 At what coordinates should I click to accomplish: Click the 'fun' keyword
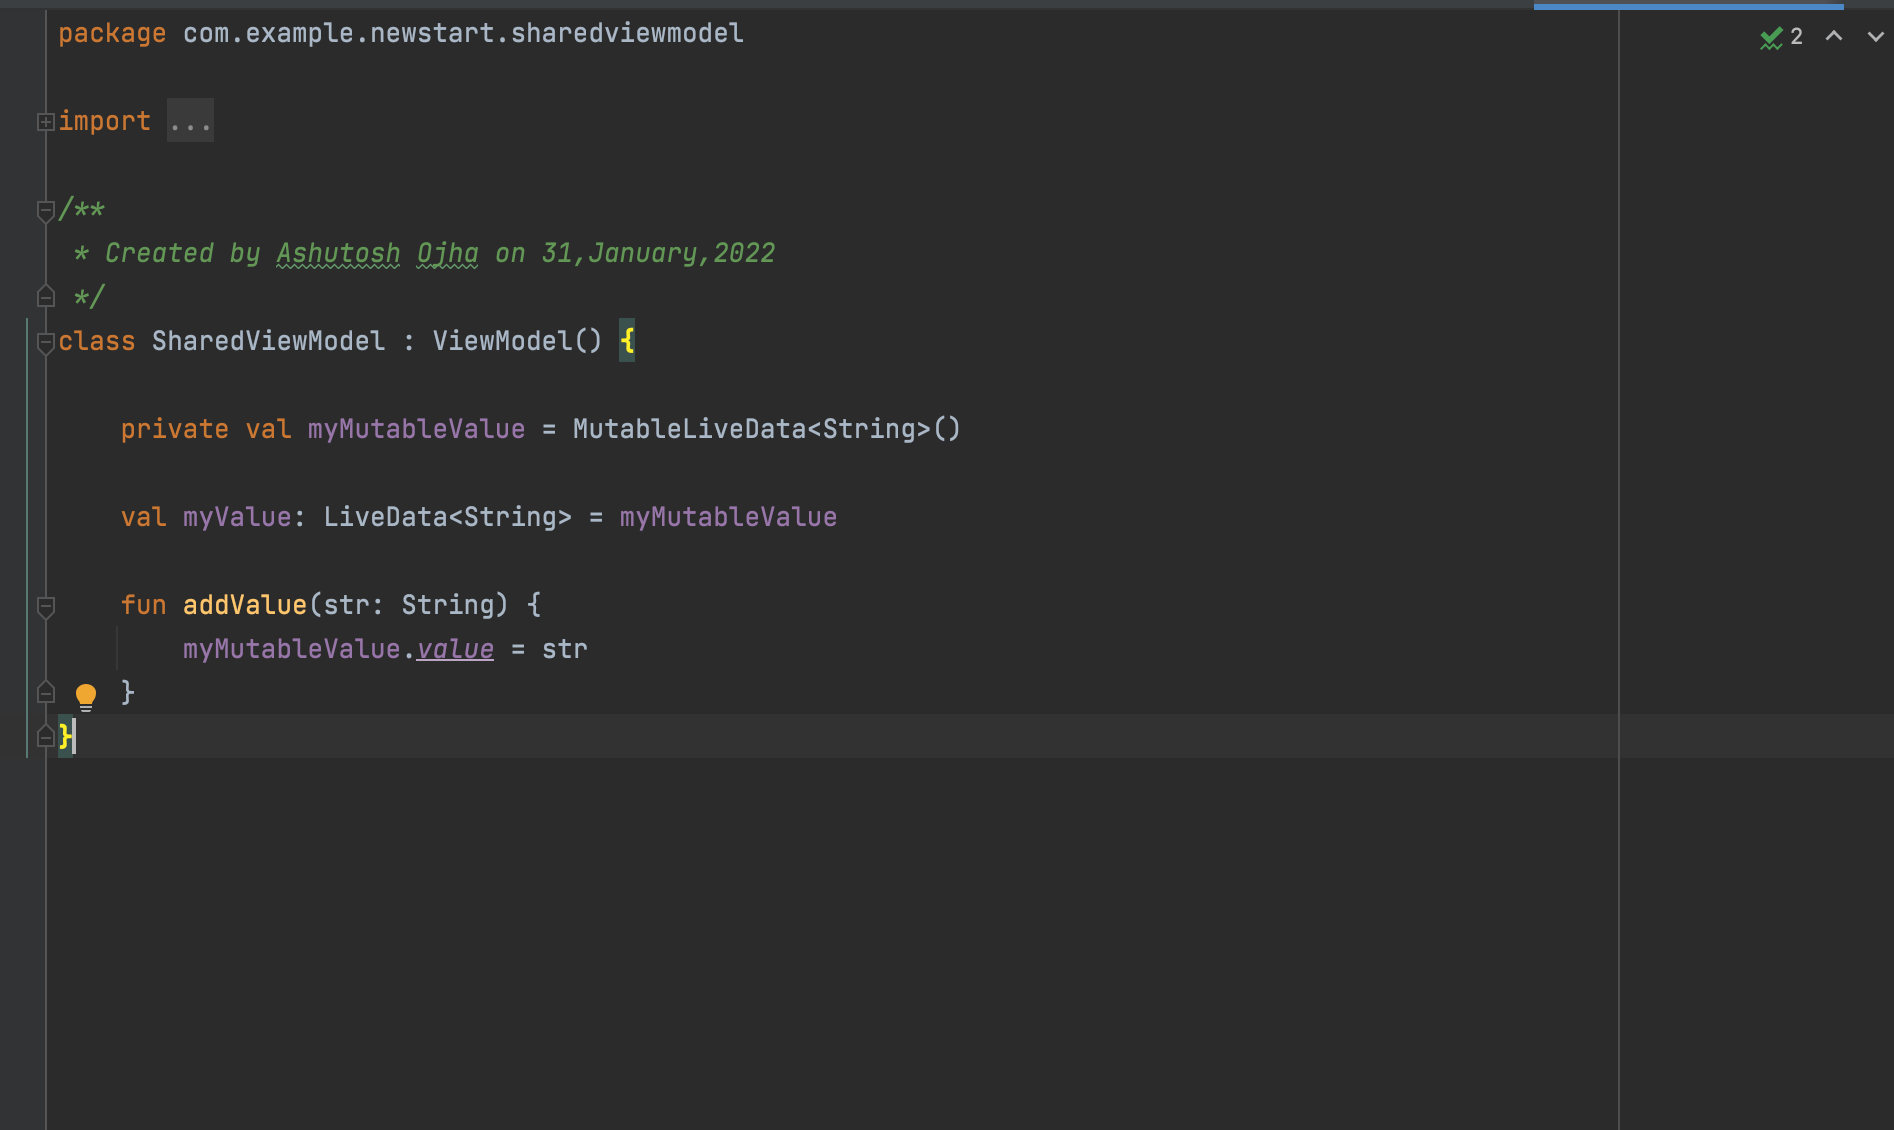pyautogui.click(x=144, y=605)
